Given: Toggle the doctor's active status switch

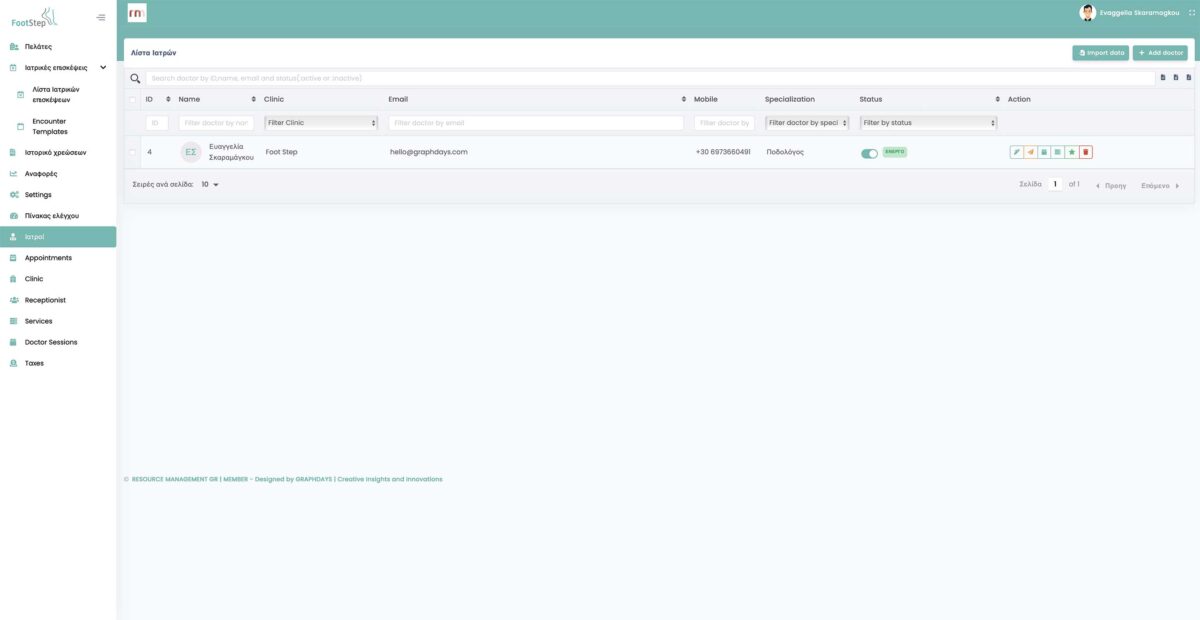Looking at the screenshot, I should click(x=869, y=153).
